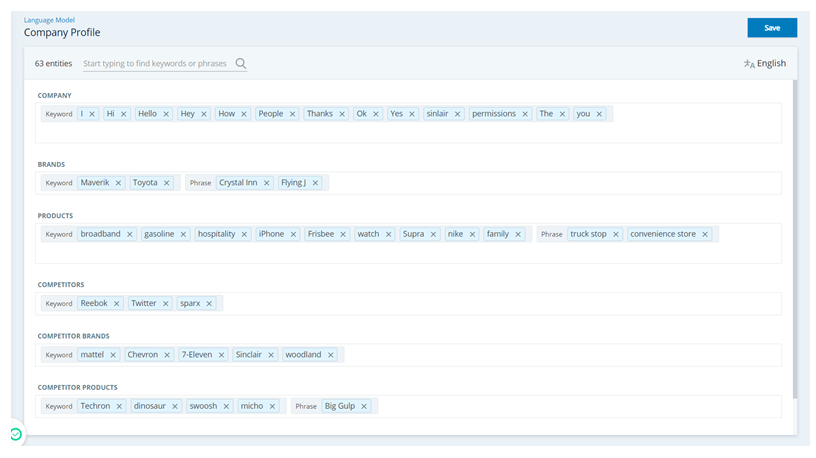Delete the 'Hello' keyword tag
The height and width of the screenshot is (458, 816).
(x=166, y=114)
